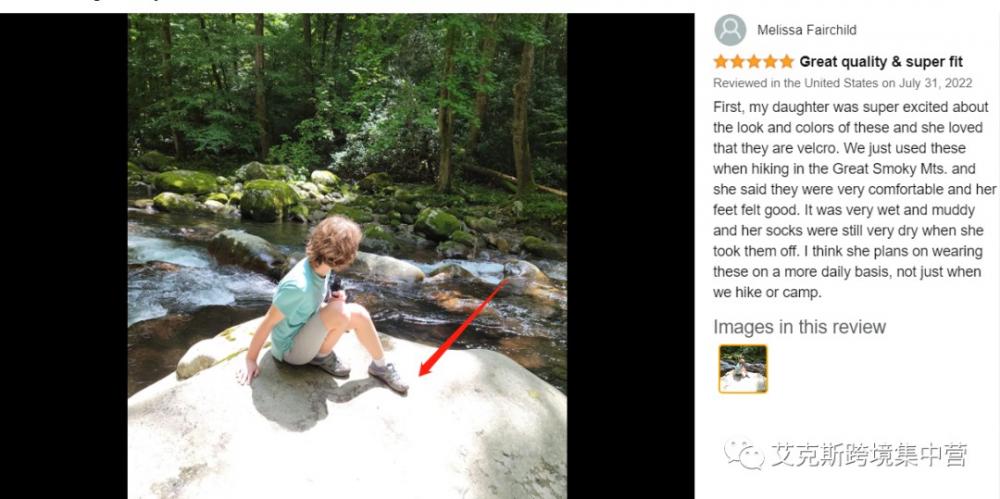The height and width of the screenshot is (499, 1000).
Task: Click Melissa Fairchild's profile avatar icon
Action: click(x=730, y=30)
